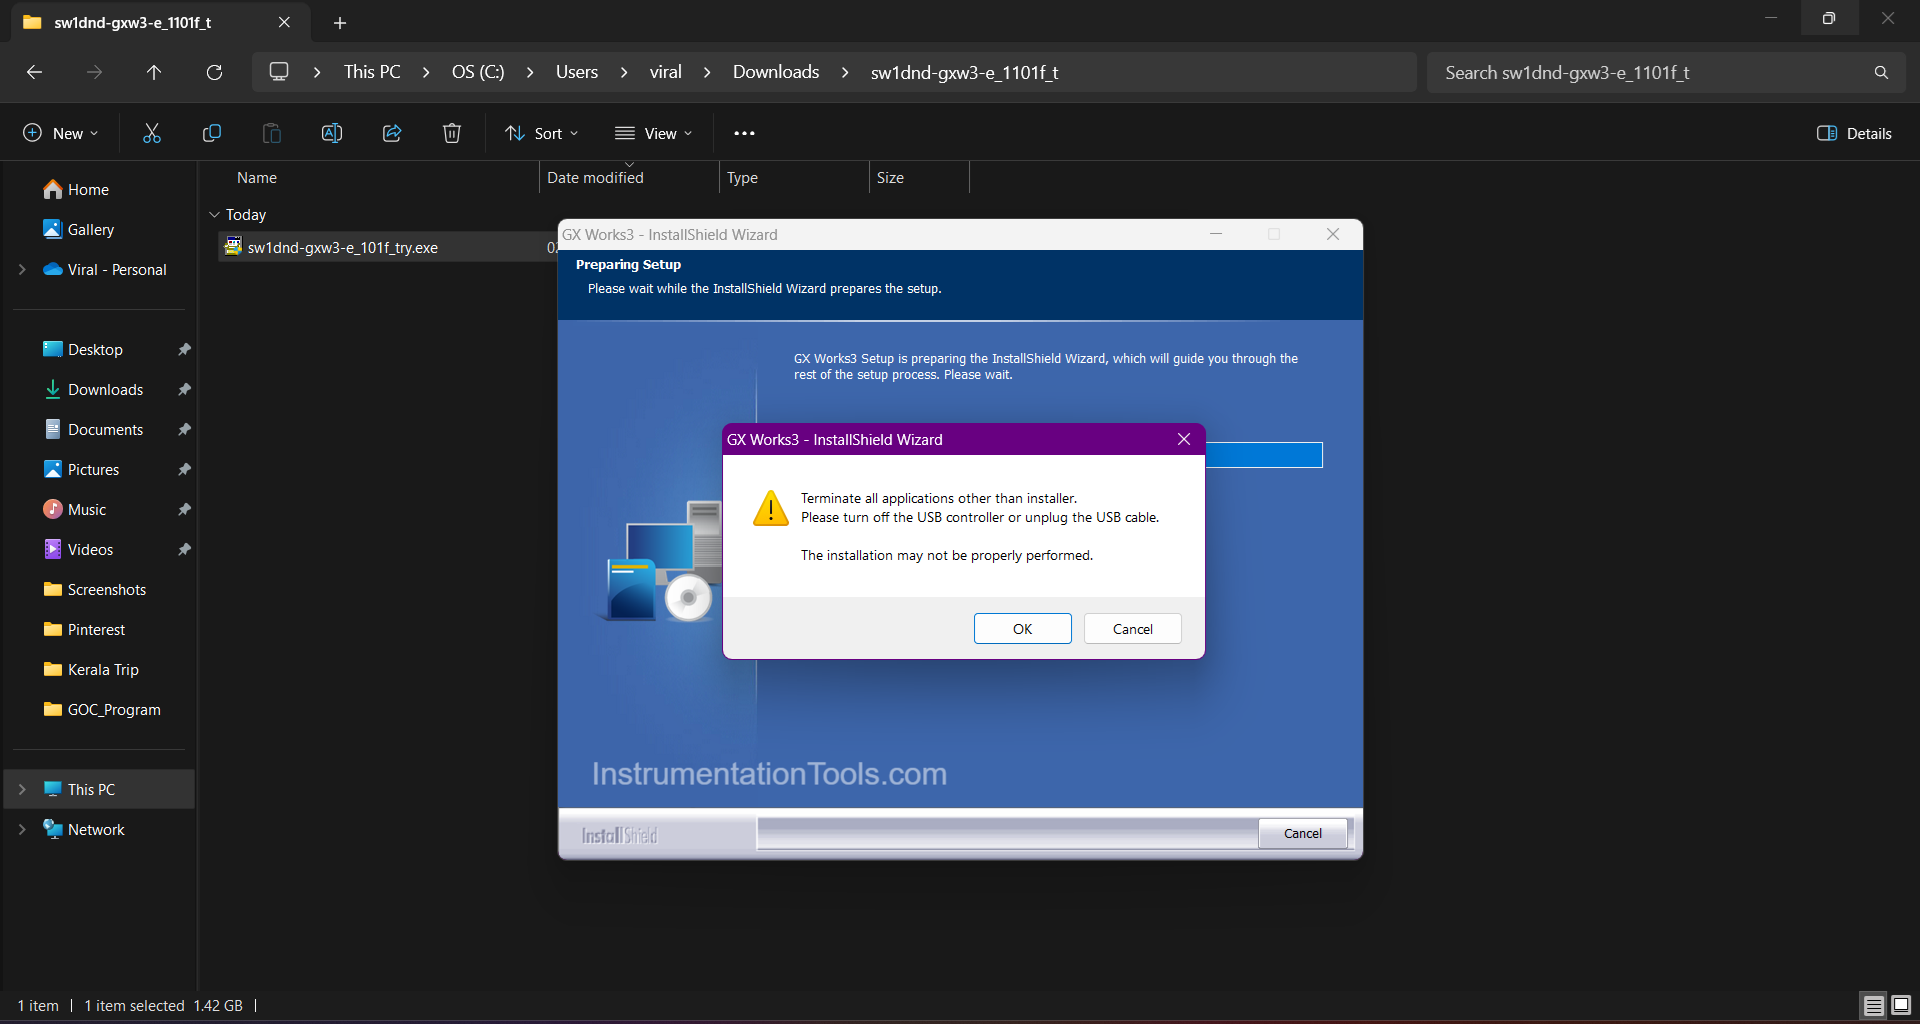Click the Rename icon in the toolbar
This screenshot has height=1024, width=1920.
pos(332,133)
